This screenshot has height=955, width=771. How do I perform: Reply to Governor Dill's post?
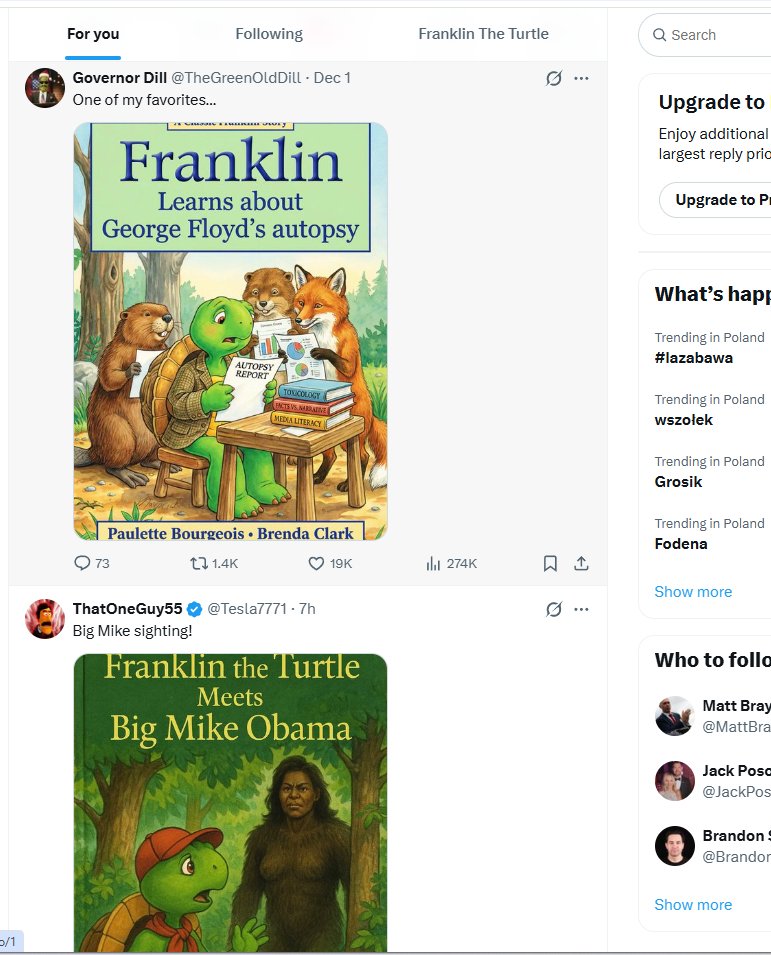[83, 564]
